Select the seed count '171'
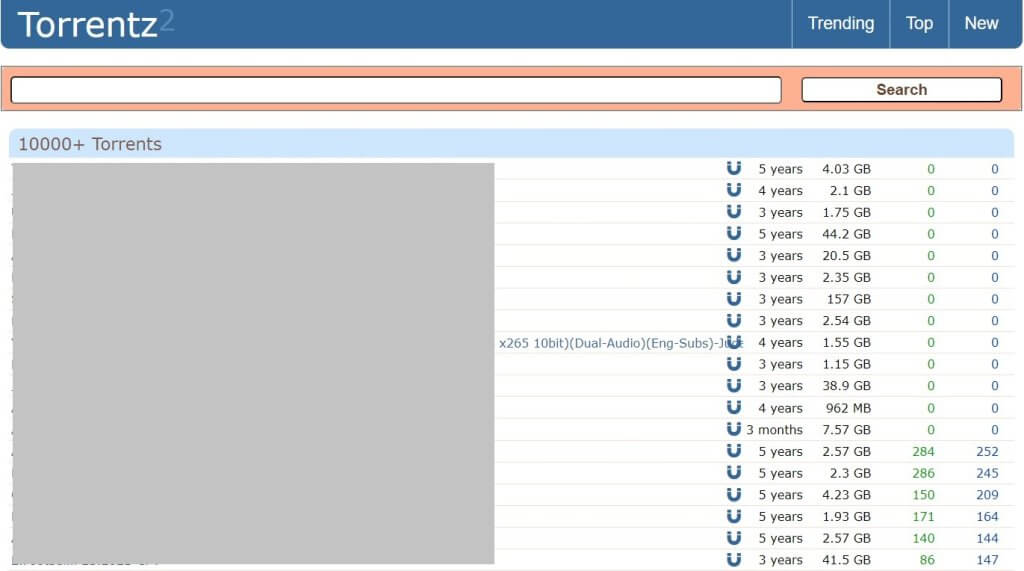1024x571 pixels. [x=923, y=517]
